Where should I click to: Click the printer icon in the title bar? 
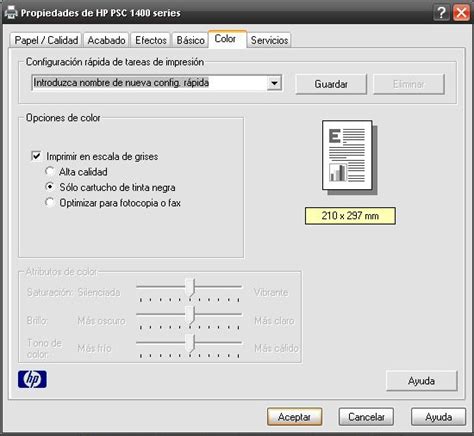click(11, 13)
